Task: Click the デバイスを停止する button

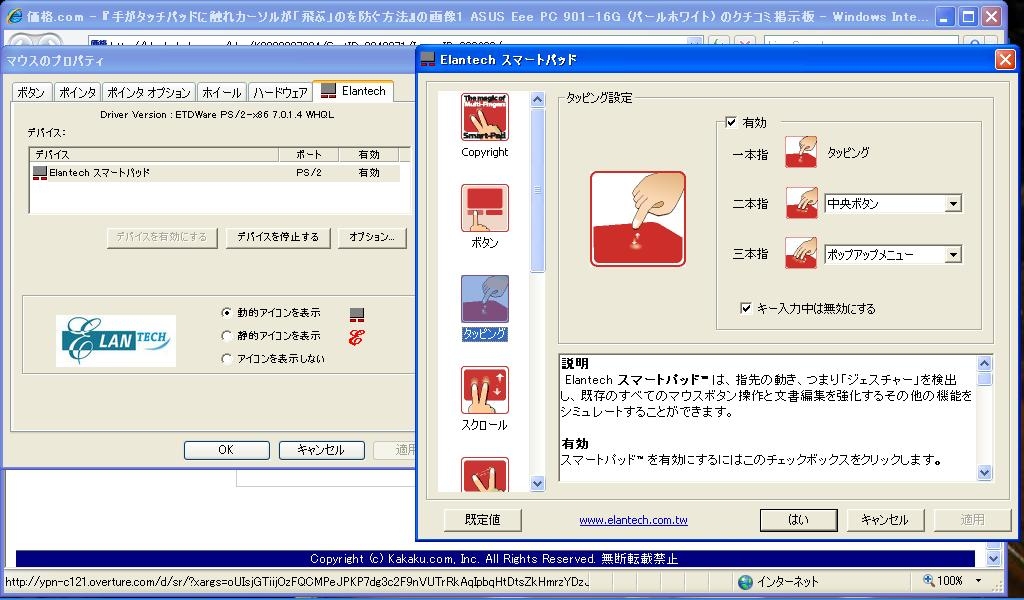Action: 278,237
